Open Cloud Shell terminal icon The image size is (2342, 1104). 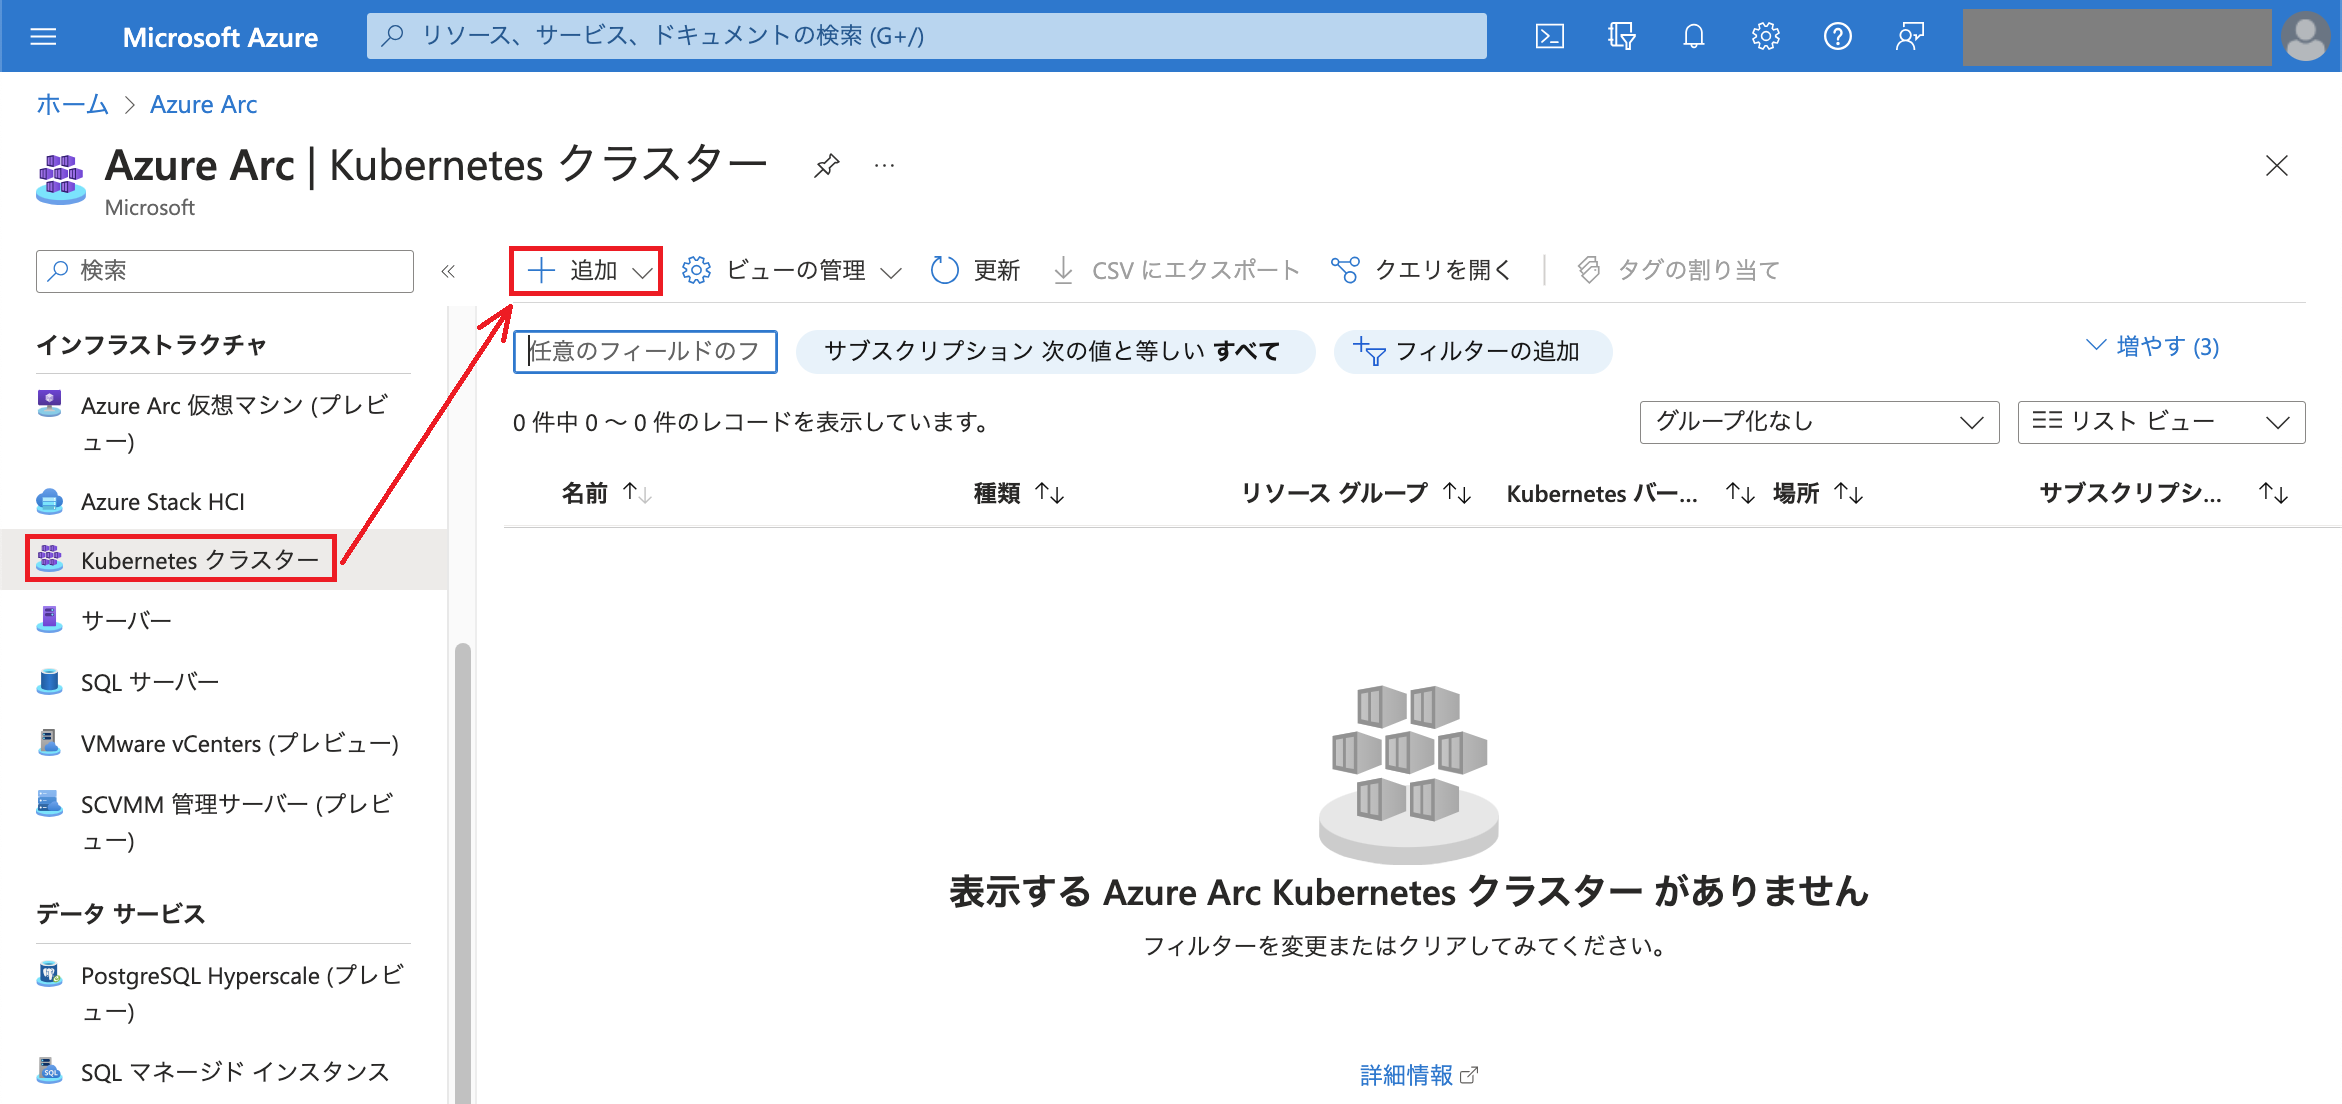tap(1549, 37)
